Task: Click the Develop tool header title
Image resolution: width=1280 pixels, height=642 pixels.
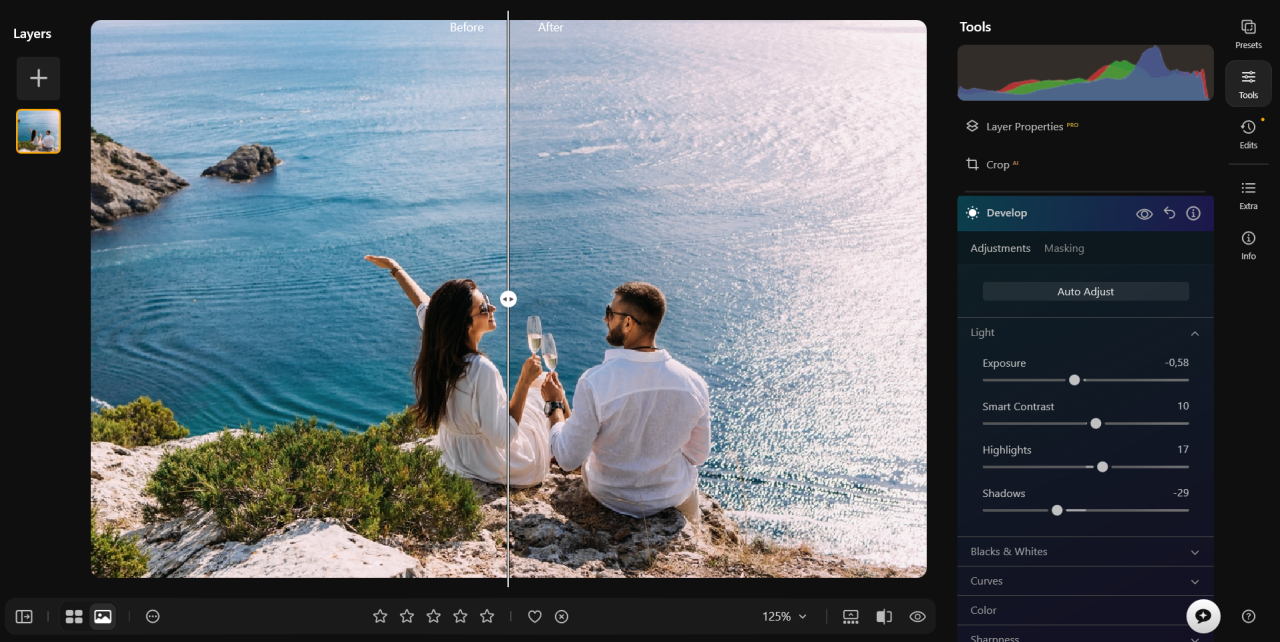Action: (x=1006, y=213)
